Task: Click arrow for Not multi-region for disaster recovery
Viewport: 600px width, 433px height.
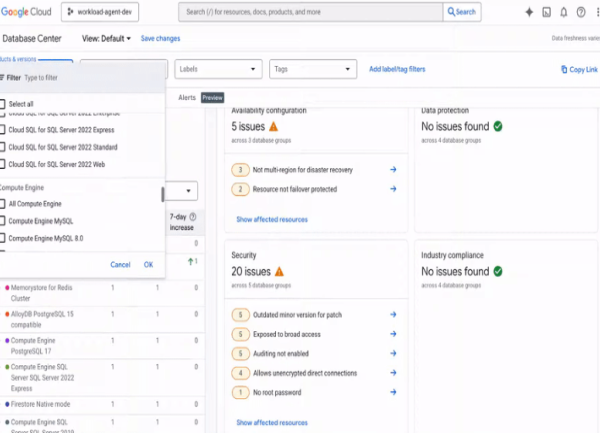Action: pyautogui.click(x=393, y=169)
